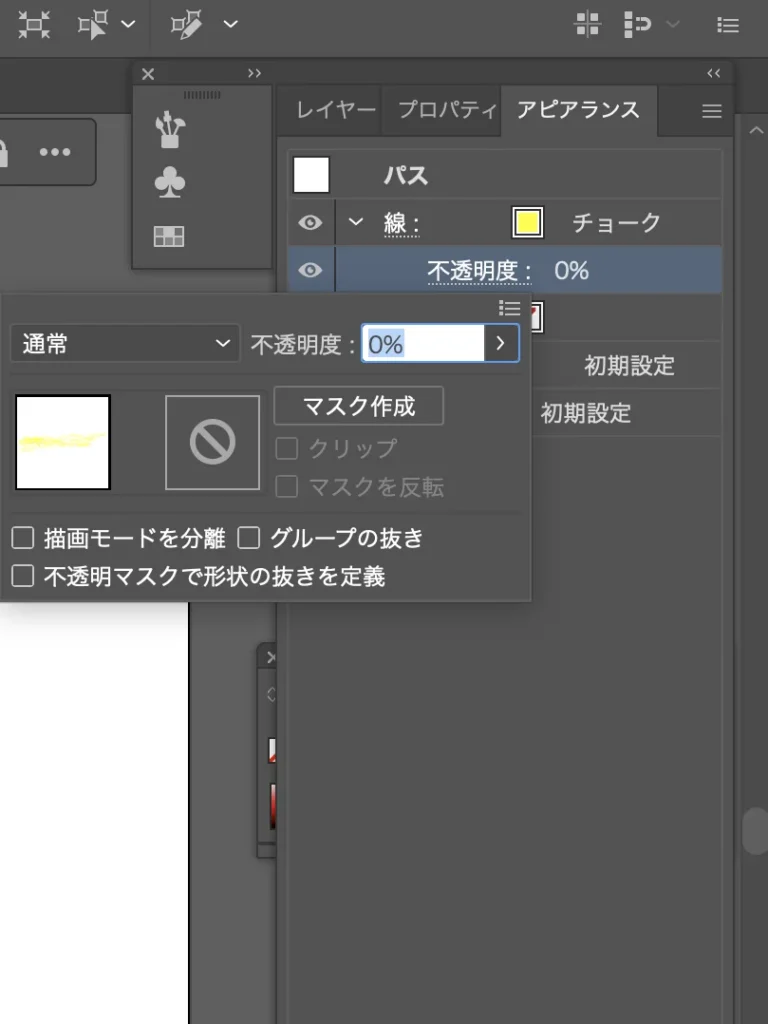Click the three-dots more options button
This screenshot has width=768, height=1024.
point(55,152)
